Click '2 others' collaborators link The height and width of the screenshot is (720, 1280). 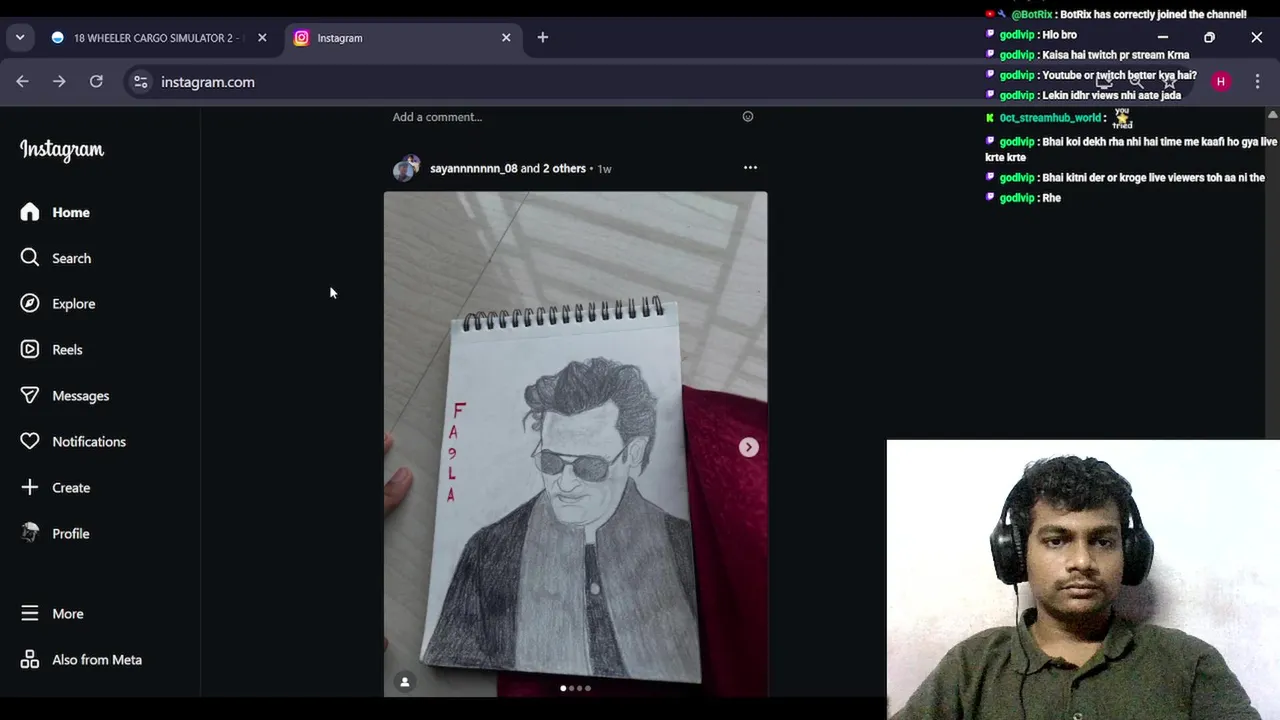tap(564, 169)
